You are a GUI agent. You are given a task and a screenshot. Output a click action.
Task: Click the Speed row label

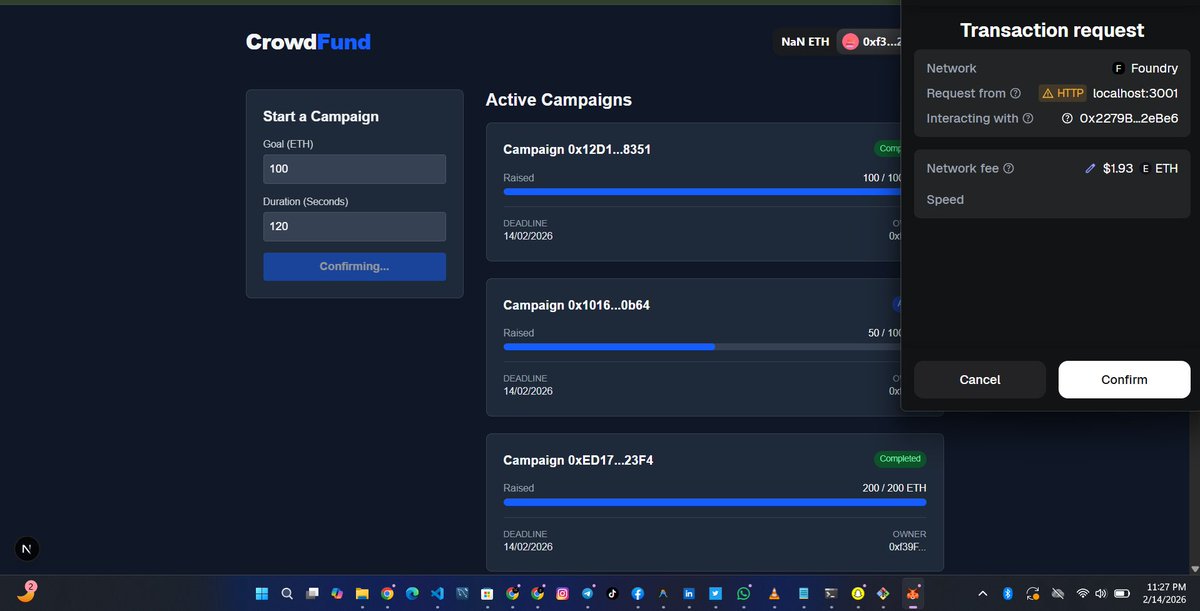click(945, 200)
